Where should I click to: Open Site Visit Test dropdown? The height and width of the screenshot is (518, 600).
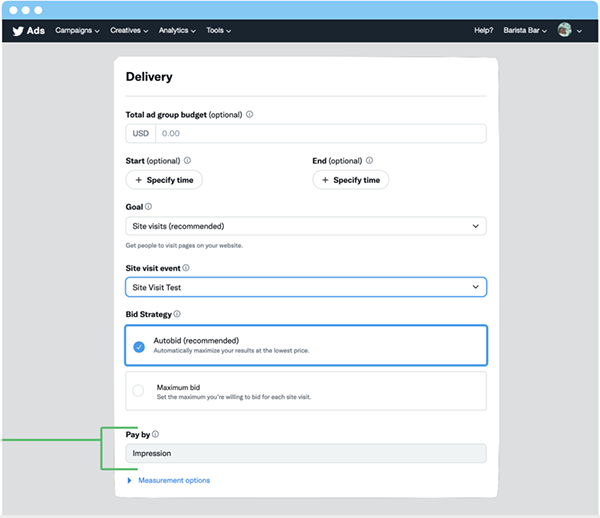tap(306, 287)
